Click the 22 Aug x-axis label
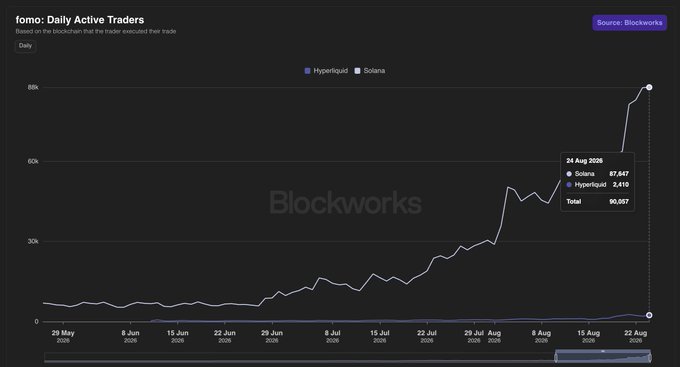This screenshot has width=680, height=367. (x=635, y=336)
